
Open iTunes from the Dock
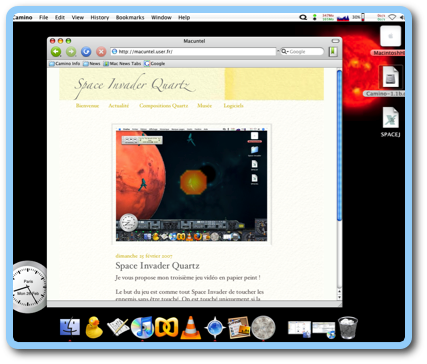142,327
